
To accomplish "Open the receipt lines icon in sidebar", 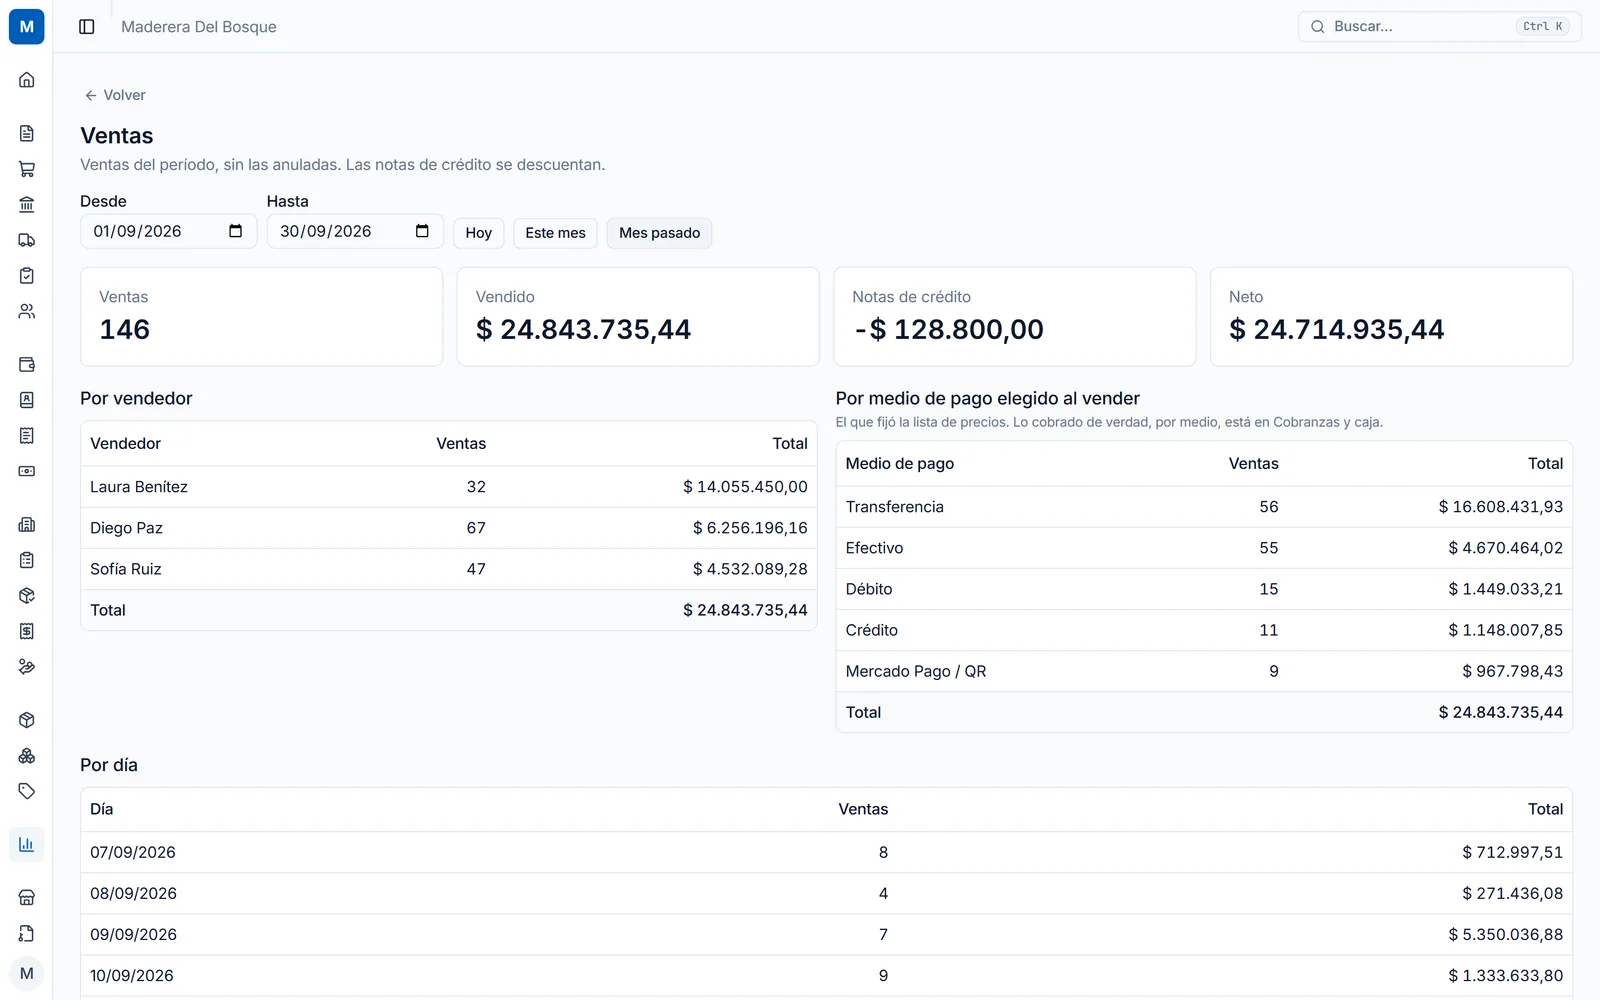I will point(27,436).
